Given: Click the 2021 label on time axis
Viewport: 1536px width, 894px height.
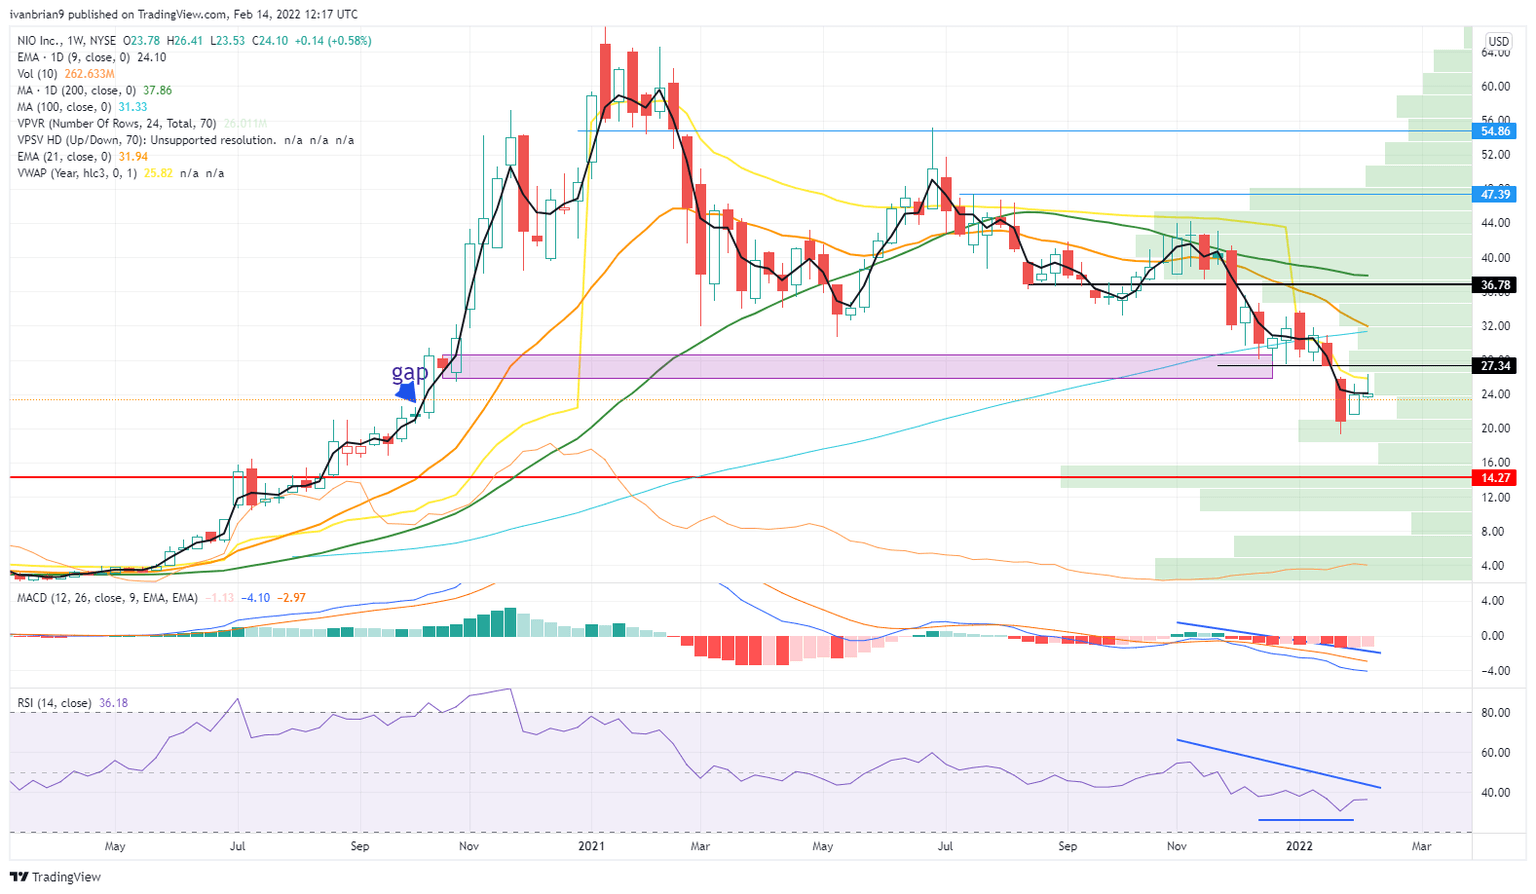Looking at the screenshot, I should tap(591, 846).
